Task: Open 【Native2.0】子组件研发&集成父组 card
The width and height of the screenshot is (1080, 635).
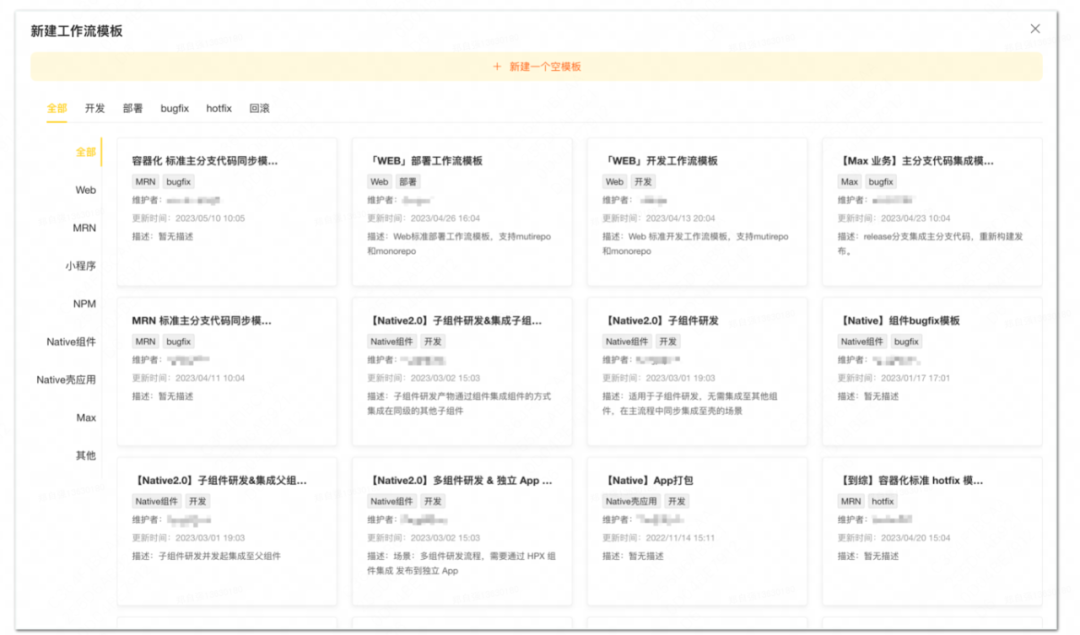Action: coord(227,532)
